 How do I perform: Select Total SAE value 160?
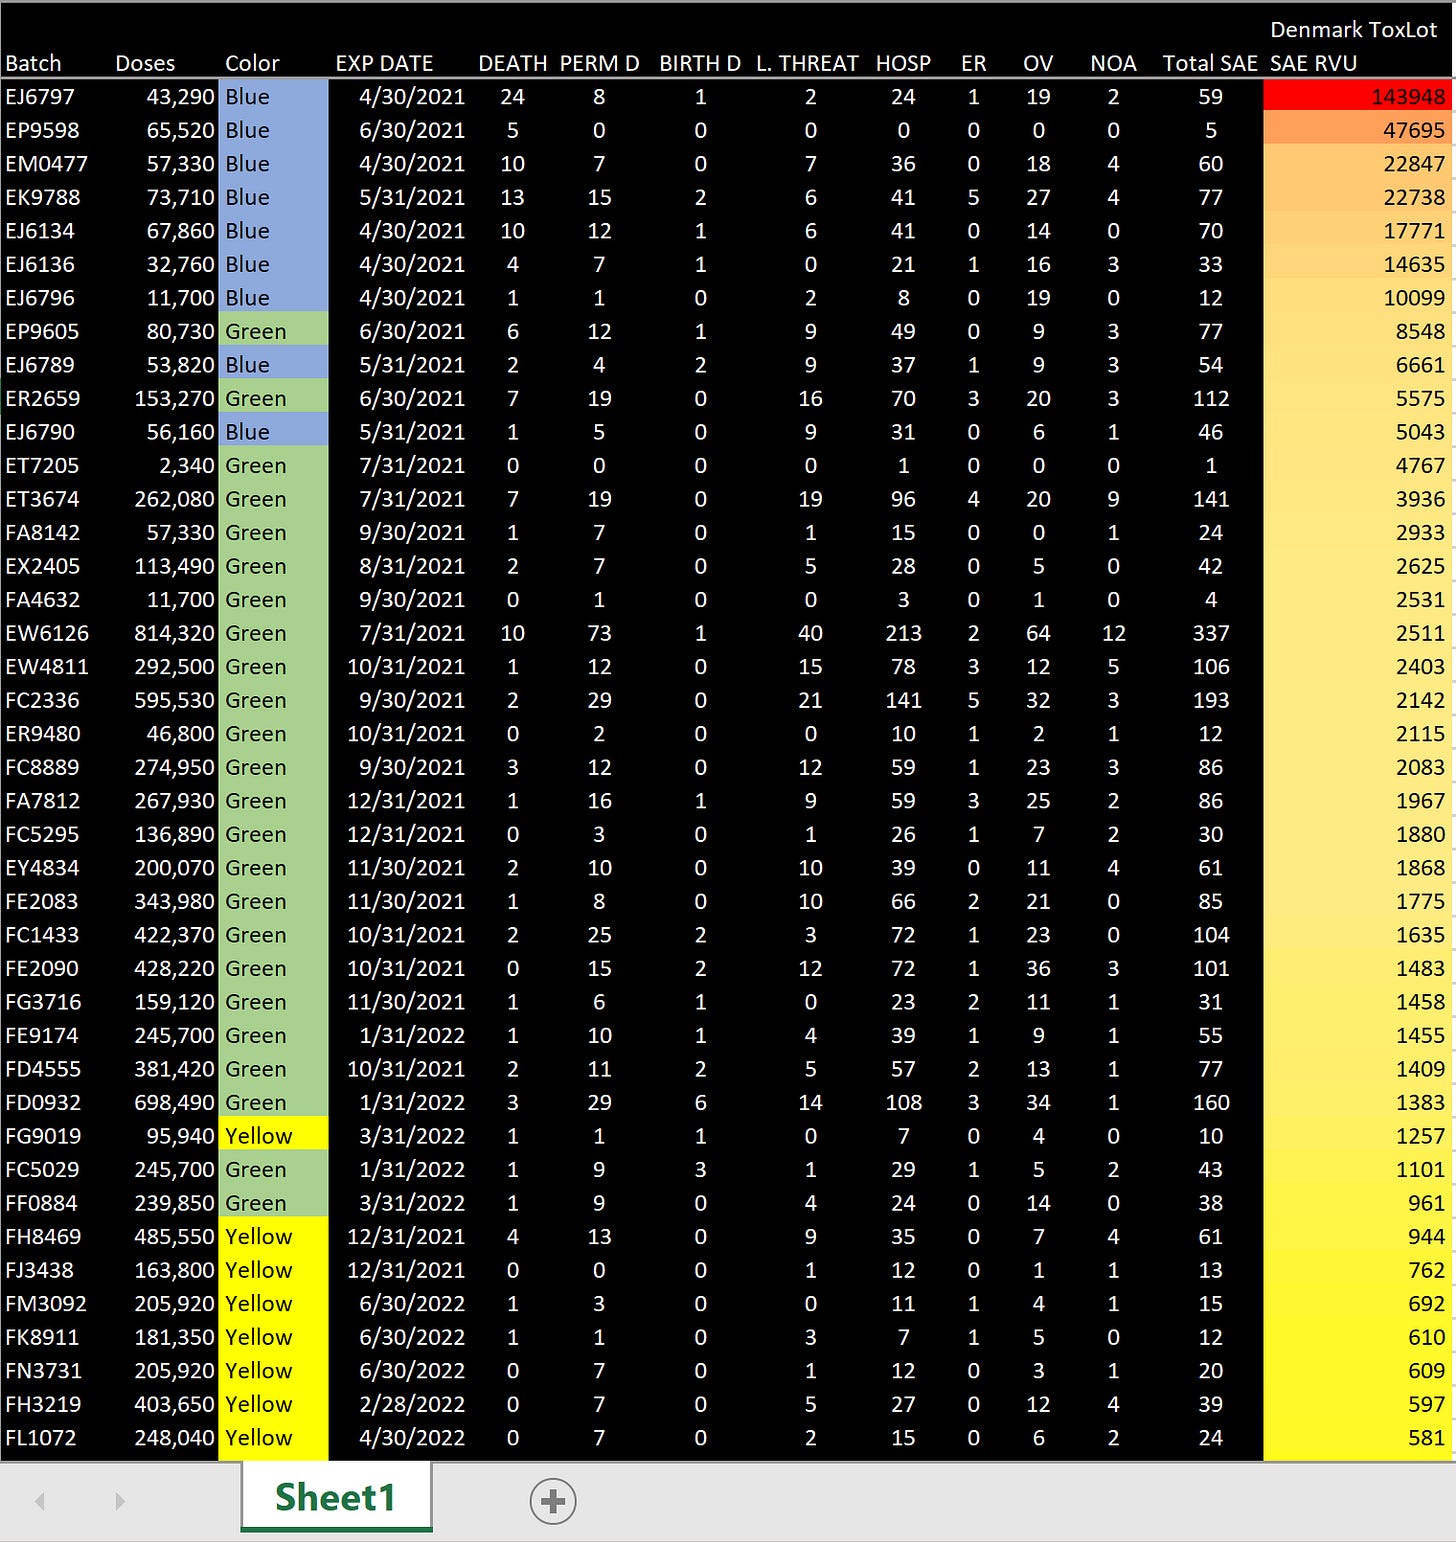click(1210, 1102)
